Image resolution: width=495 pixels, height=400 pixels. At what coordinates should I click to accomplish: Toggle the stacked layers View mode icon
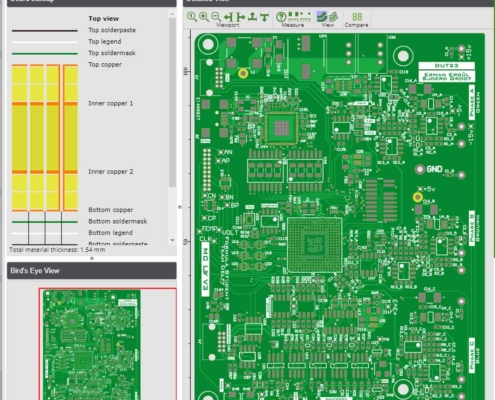tap(333, 16)
